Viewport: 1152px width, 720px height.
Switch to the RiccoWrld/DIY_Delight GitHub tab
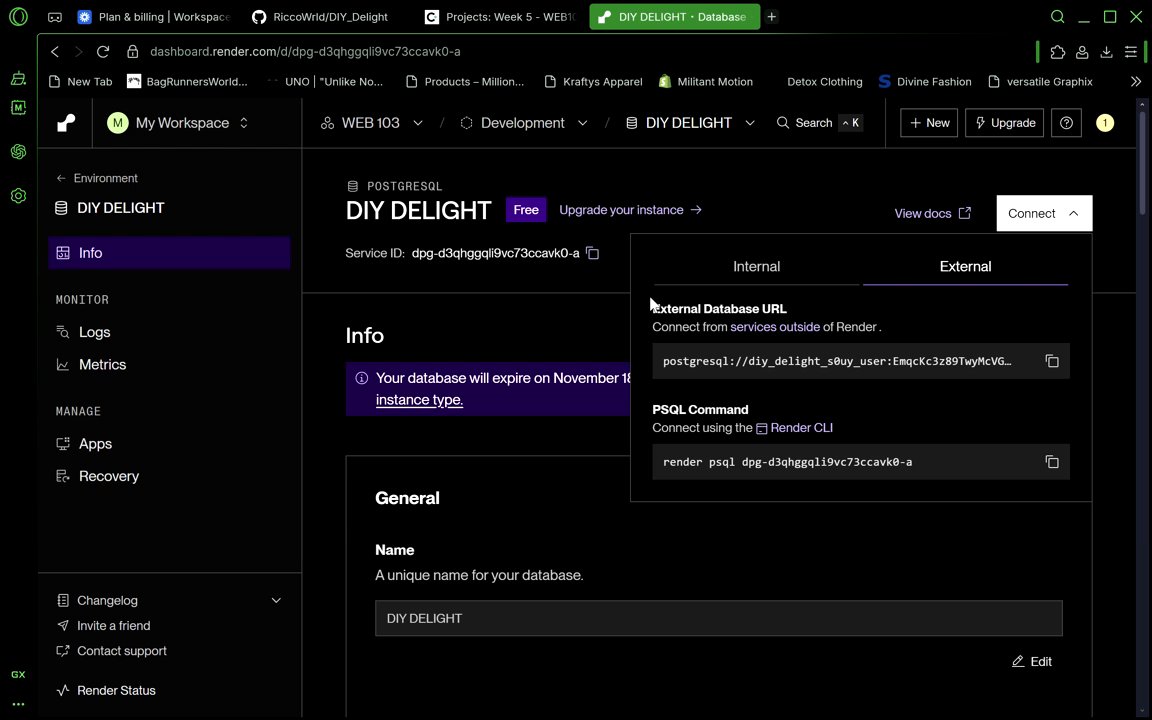[320, 16]
